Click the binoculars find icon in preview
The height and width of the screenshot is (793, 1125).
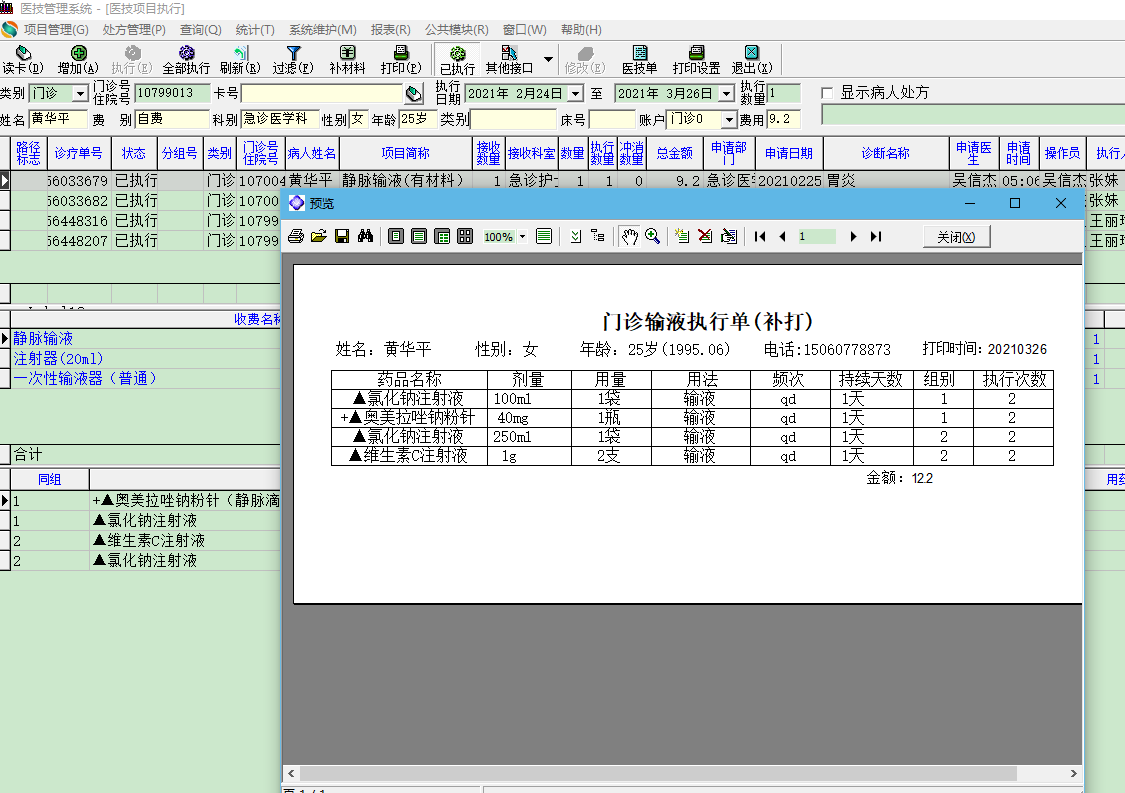coord(365,236)
